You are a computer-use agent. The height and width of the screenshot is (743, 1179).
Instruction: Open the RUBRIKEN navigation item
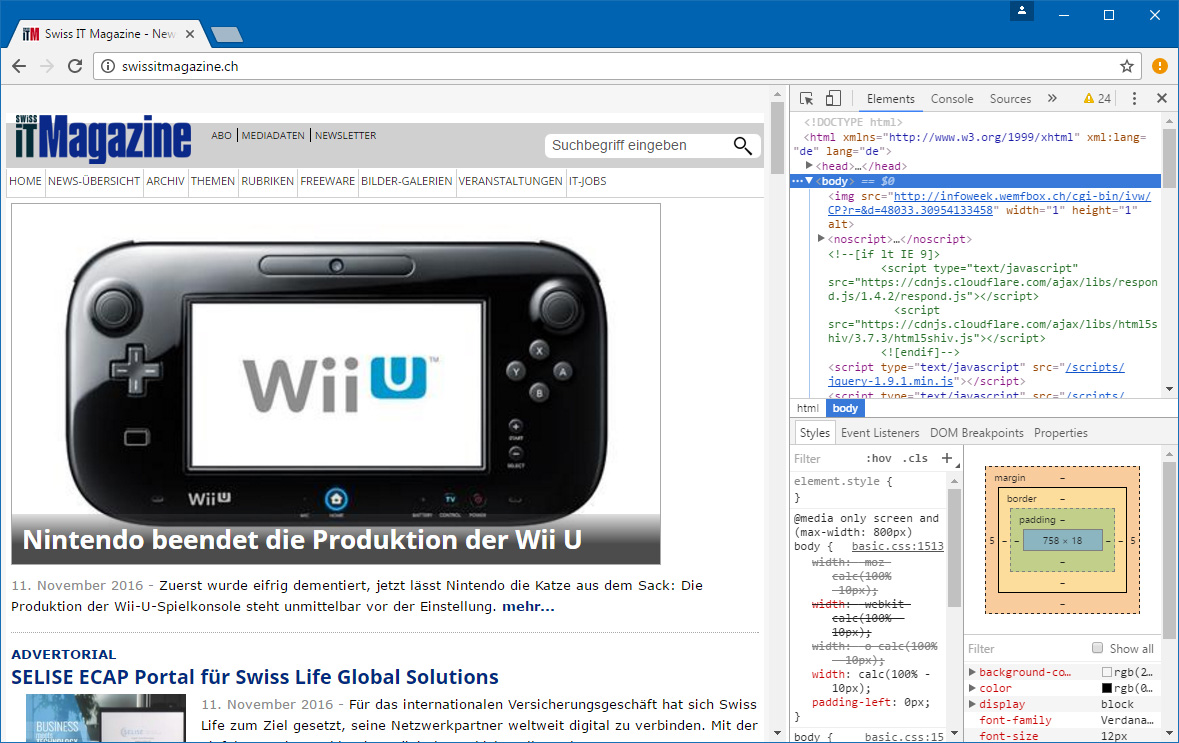tap(268, 181)
